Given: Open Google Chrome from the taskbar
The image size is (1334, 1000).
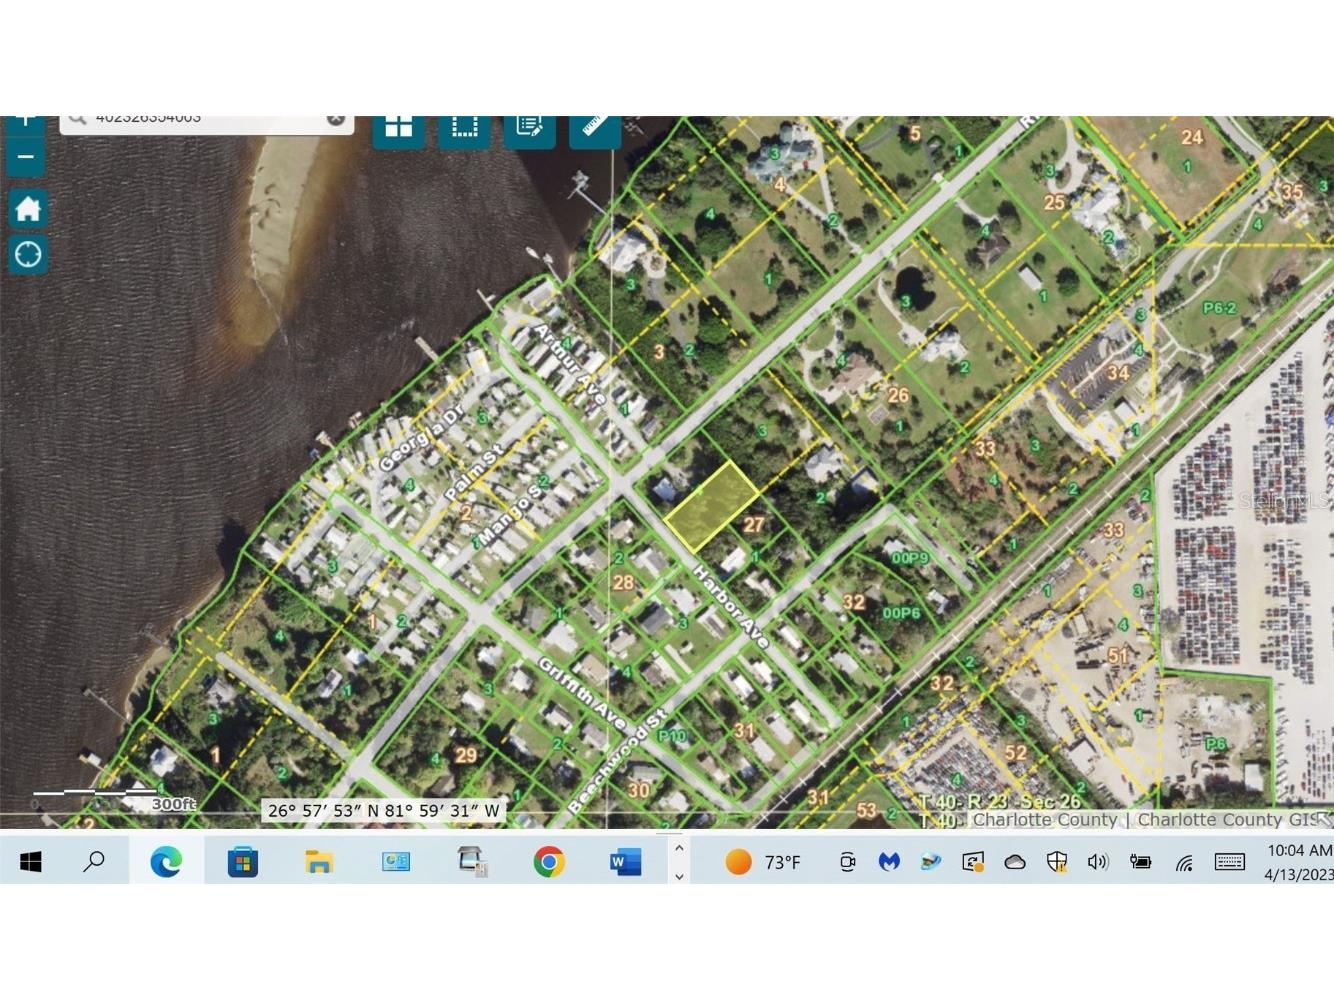Looking at the screenshot, I should (548, 860).
